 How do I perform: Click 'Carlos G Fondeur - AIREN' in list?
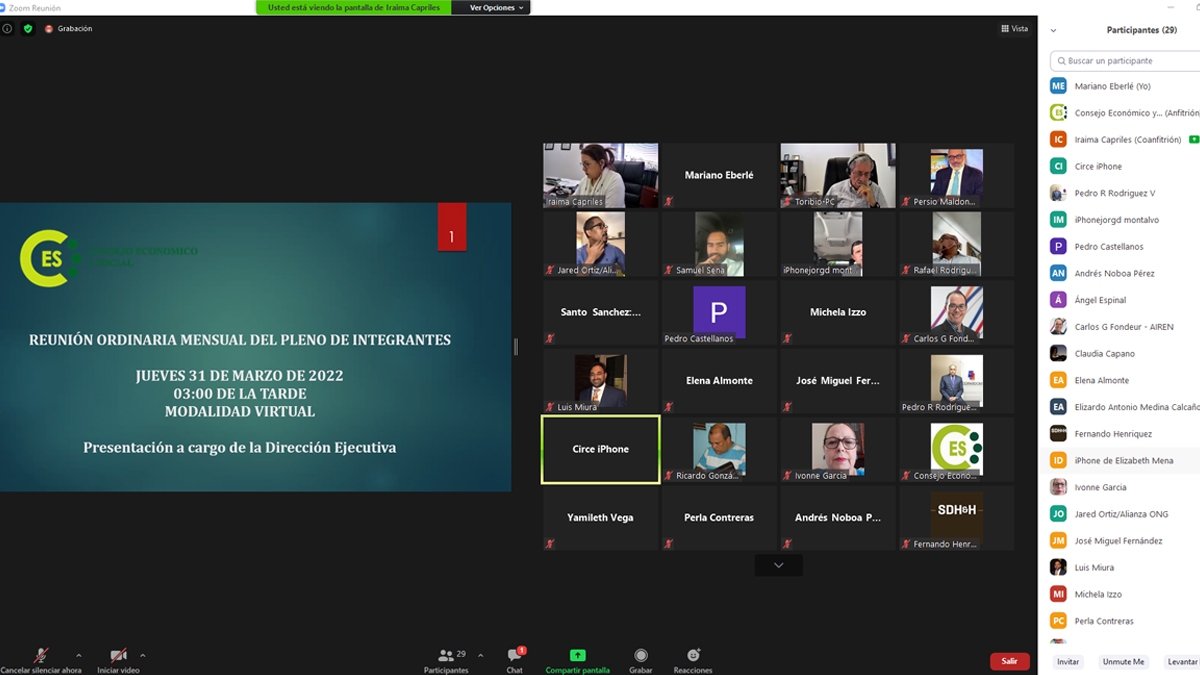[1124, 327]
